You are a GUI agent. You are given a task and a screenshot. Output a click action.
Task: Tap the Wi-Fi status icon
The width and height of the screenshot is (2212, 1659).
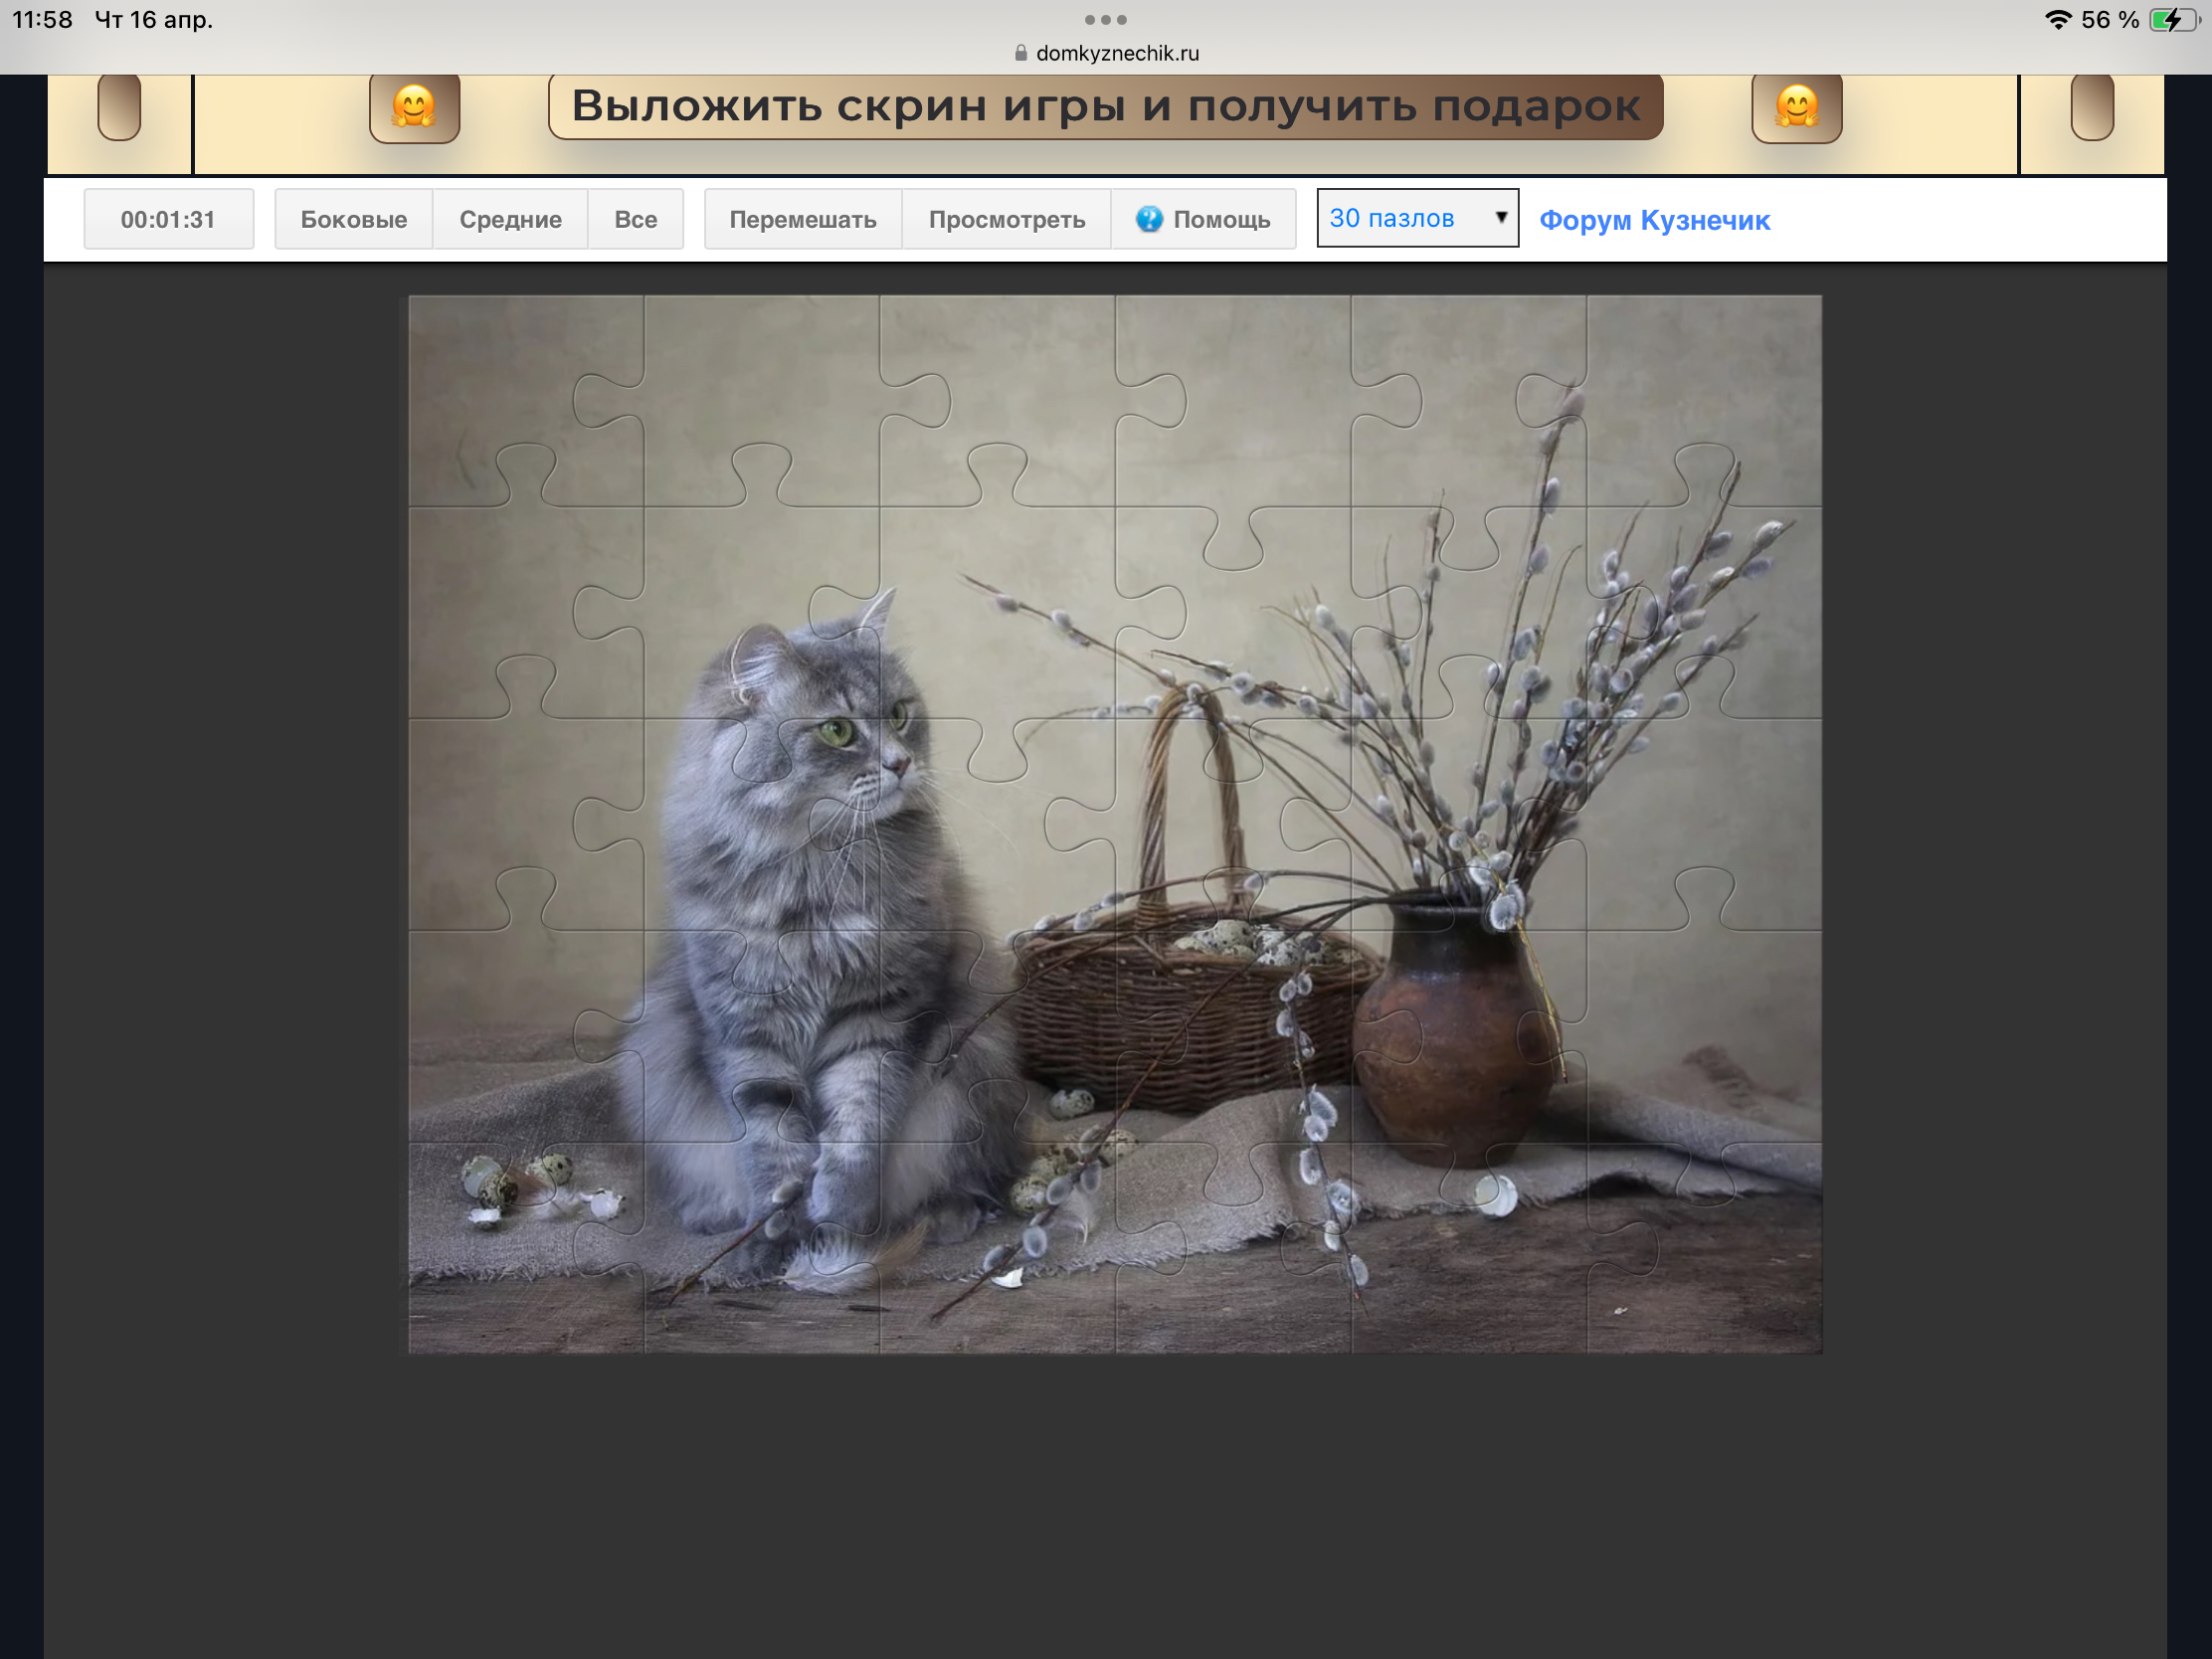tap(2057, 20)
